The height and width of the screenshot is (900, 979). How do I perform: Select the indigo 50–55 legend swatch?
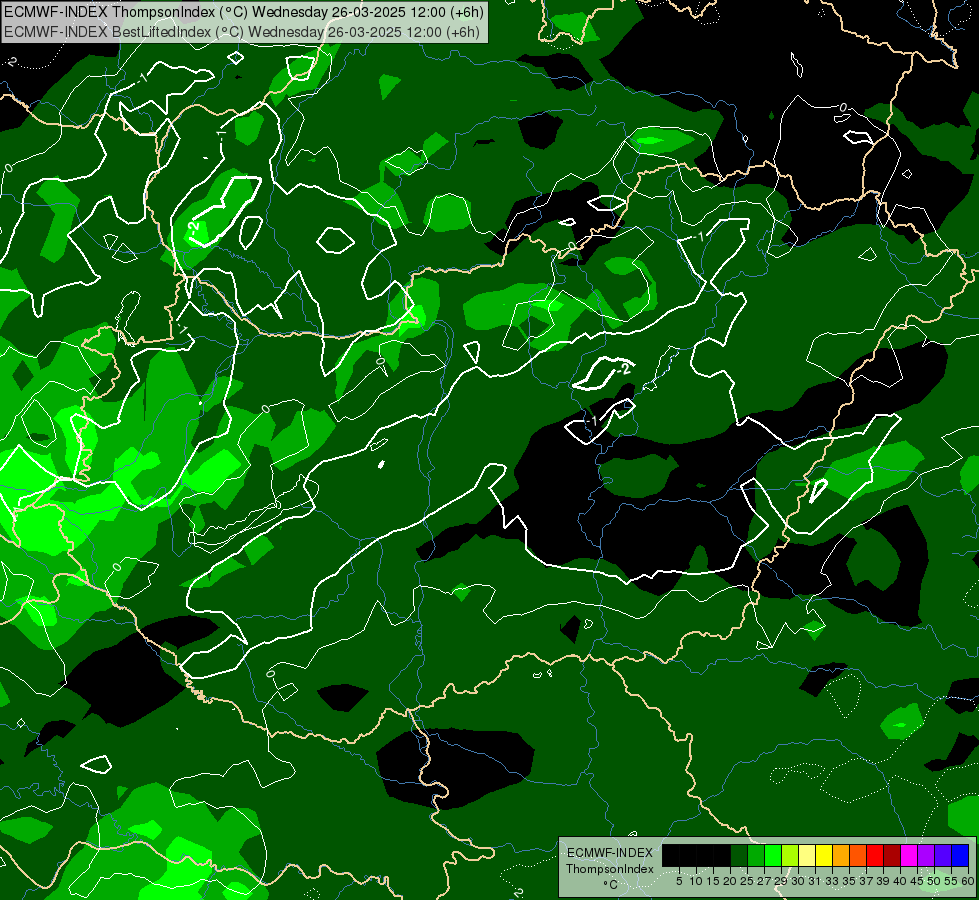pyautogui.click(x=942, y=855)
